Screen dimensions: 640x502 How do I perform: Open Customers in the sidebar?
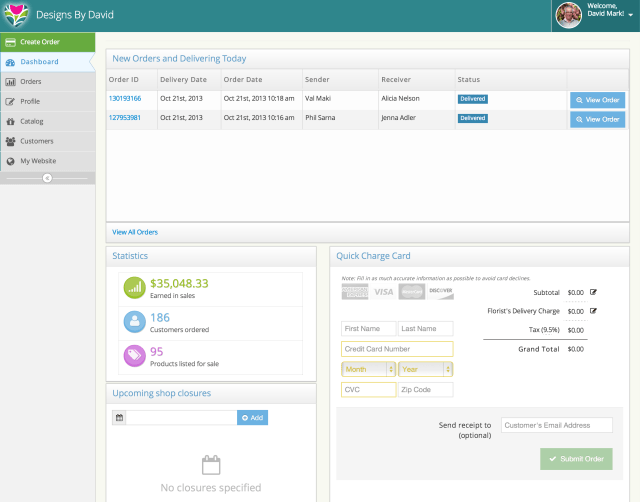[36, 141]
